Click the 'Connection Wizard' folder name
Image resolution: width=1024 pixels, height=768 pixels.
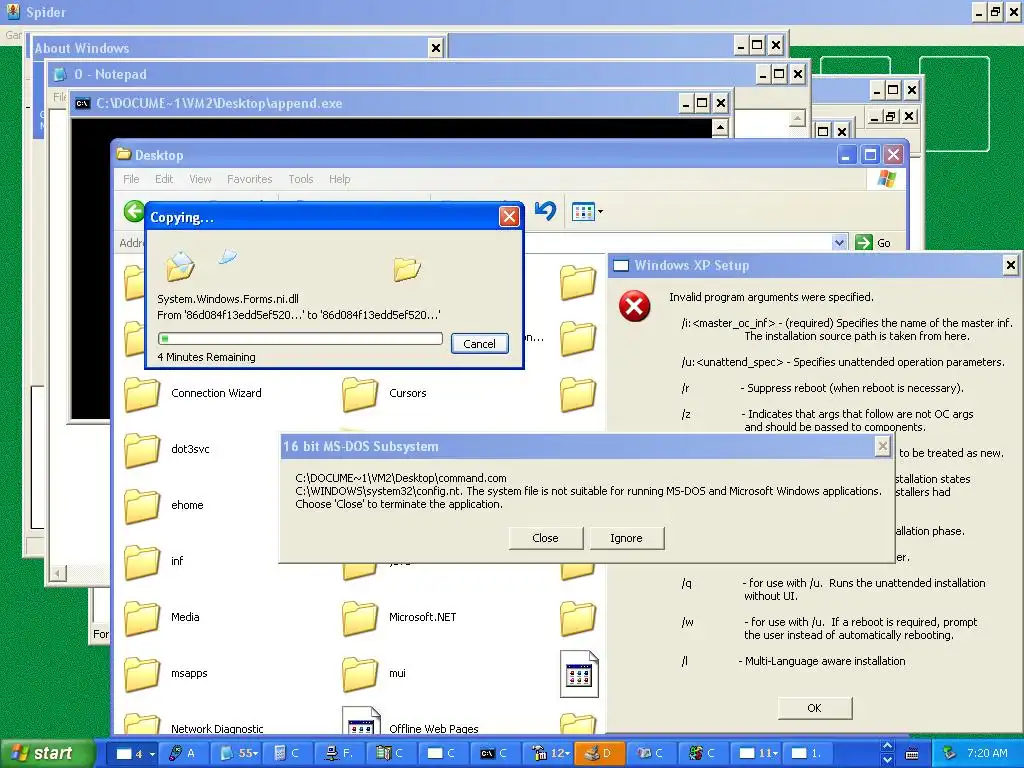(x=216, y=393)
